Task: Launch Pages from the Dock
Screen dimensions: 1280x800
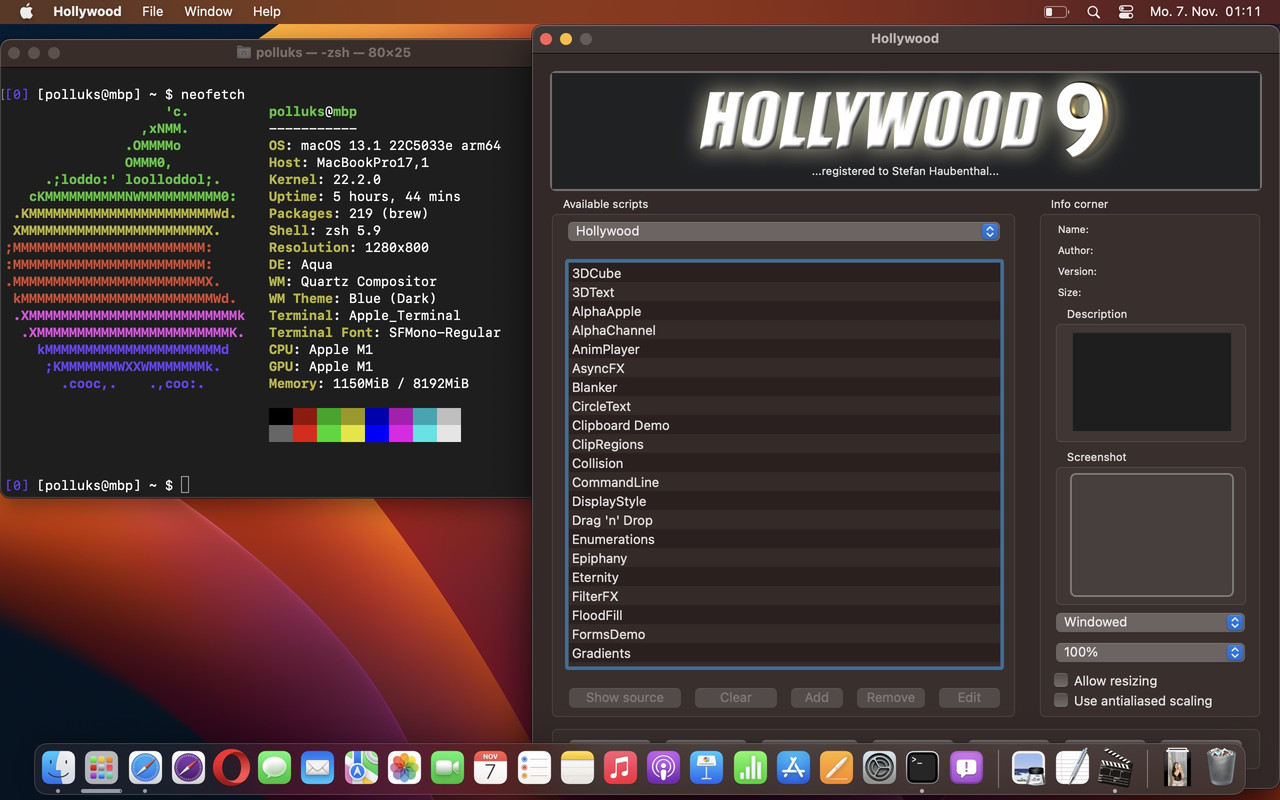Action: [836, 768]
